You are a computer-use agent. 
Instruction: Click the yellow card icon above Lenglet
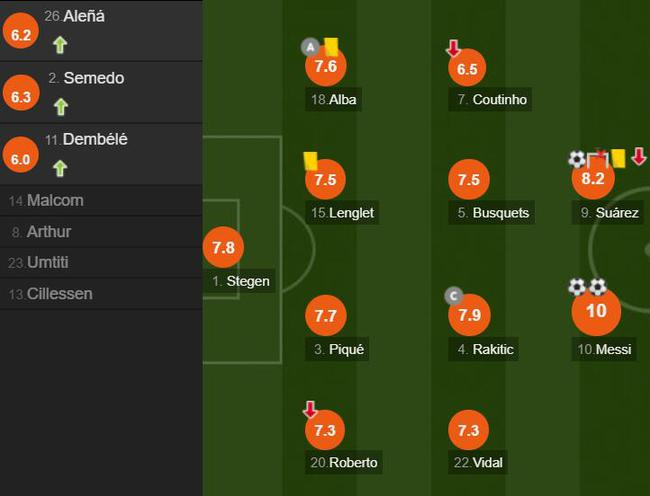(x=310, y=161)
